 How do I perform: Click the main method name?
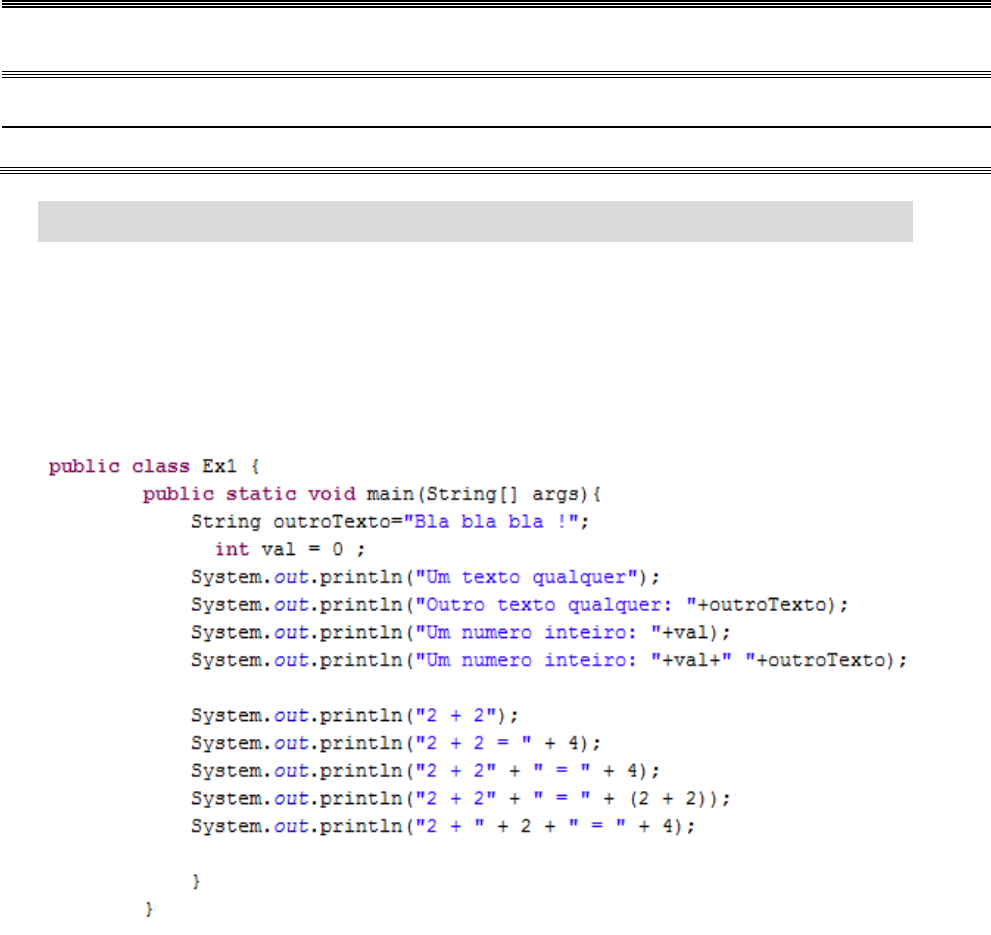(376, 494)
